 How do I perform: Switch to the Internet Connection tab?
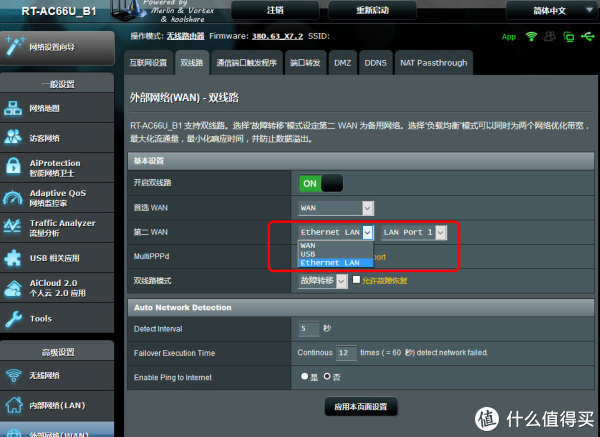[x=148, y=63]
